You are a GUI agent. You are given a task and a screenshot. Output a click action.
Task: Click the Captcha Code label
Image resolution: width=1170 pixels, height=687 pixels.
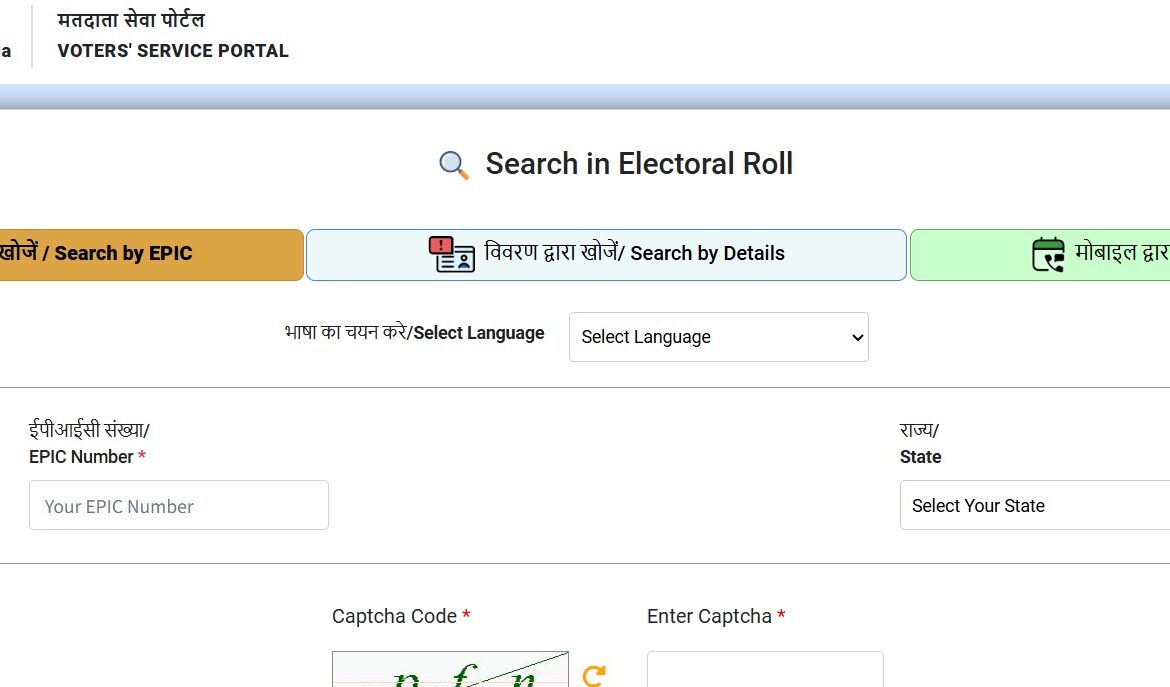395,616
